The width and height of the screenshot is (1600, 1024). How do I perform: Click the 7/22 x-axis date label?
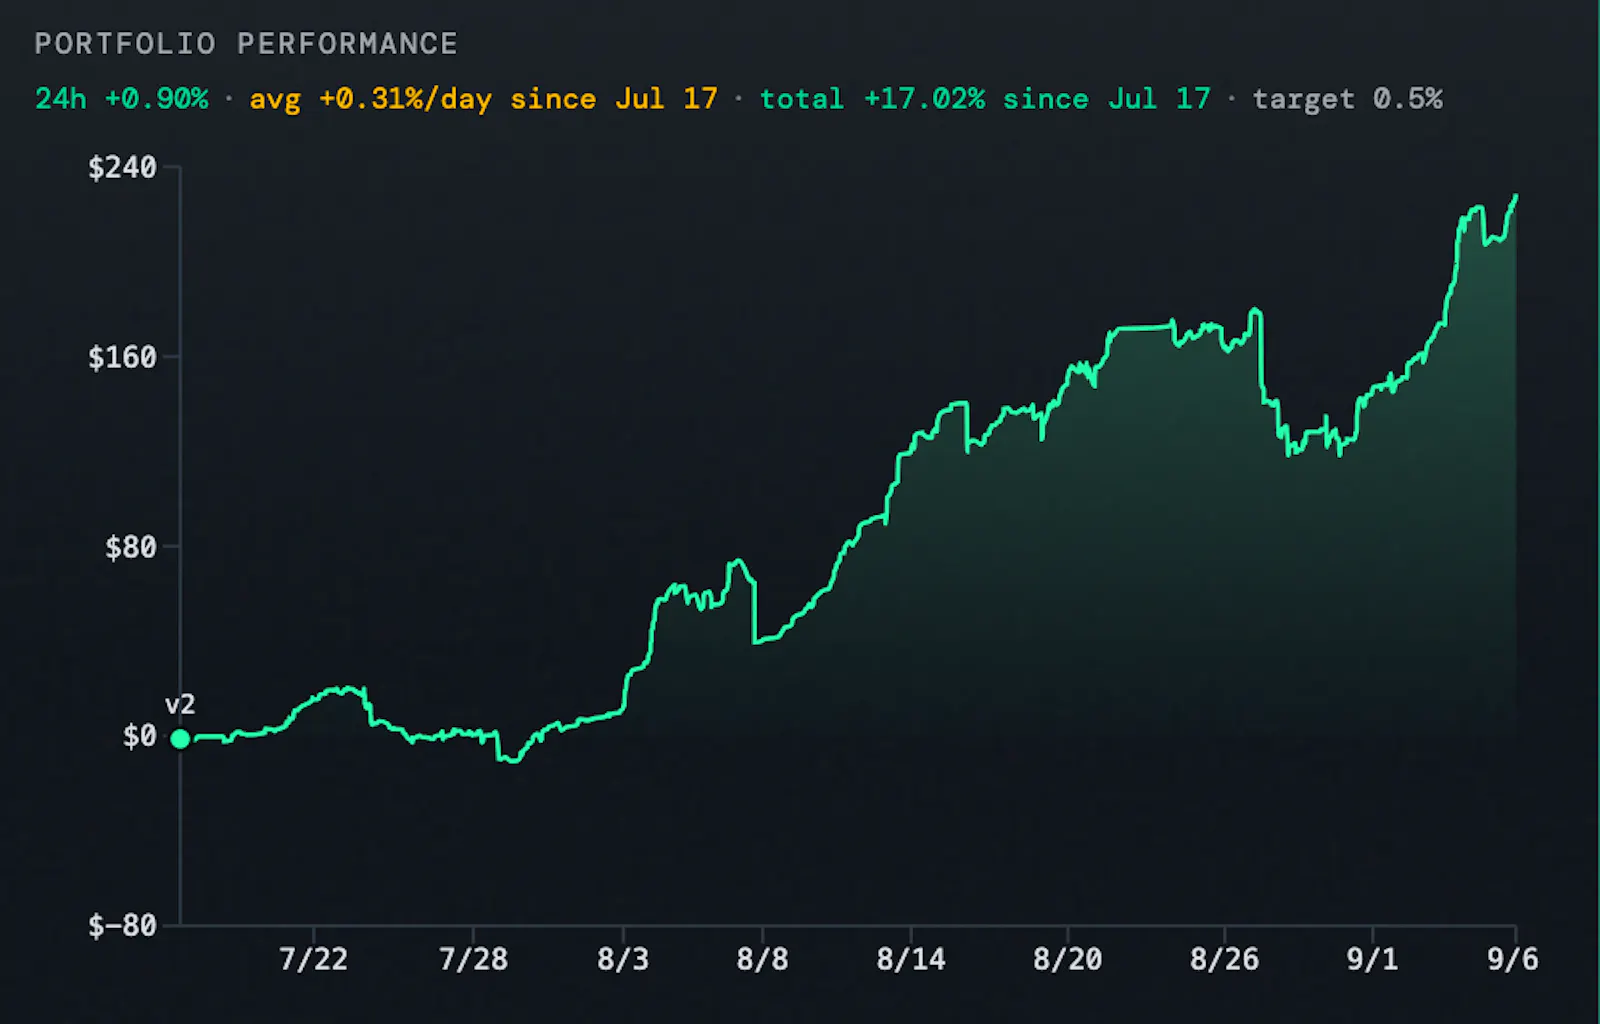pos(313,960)
